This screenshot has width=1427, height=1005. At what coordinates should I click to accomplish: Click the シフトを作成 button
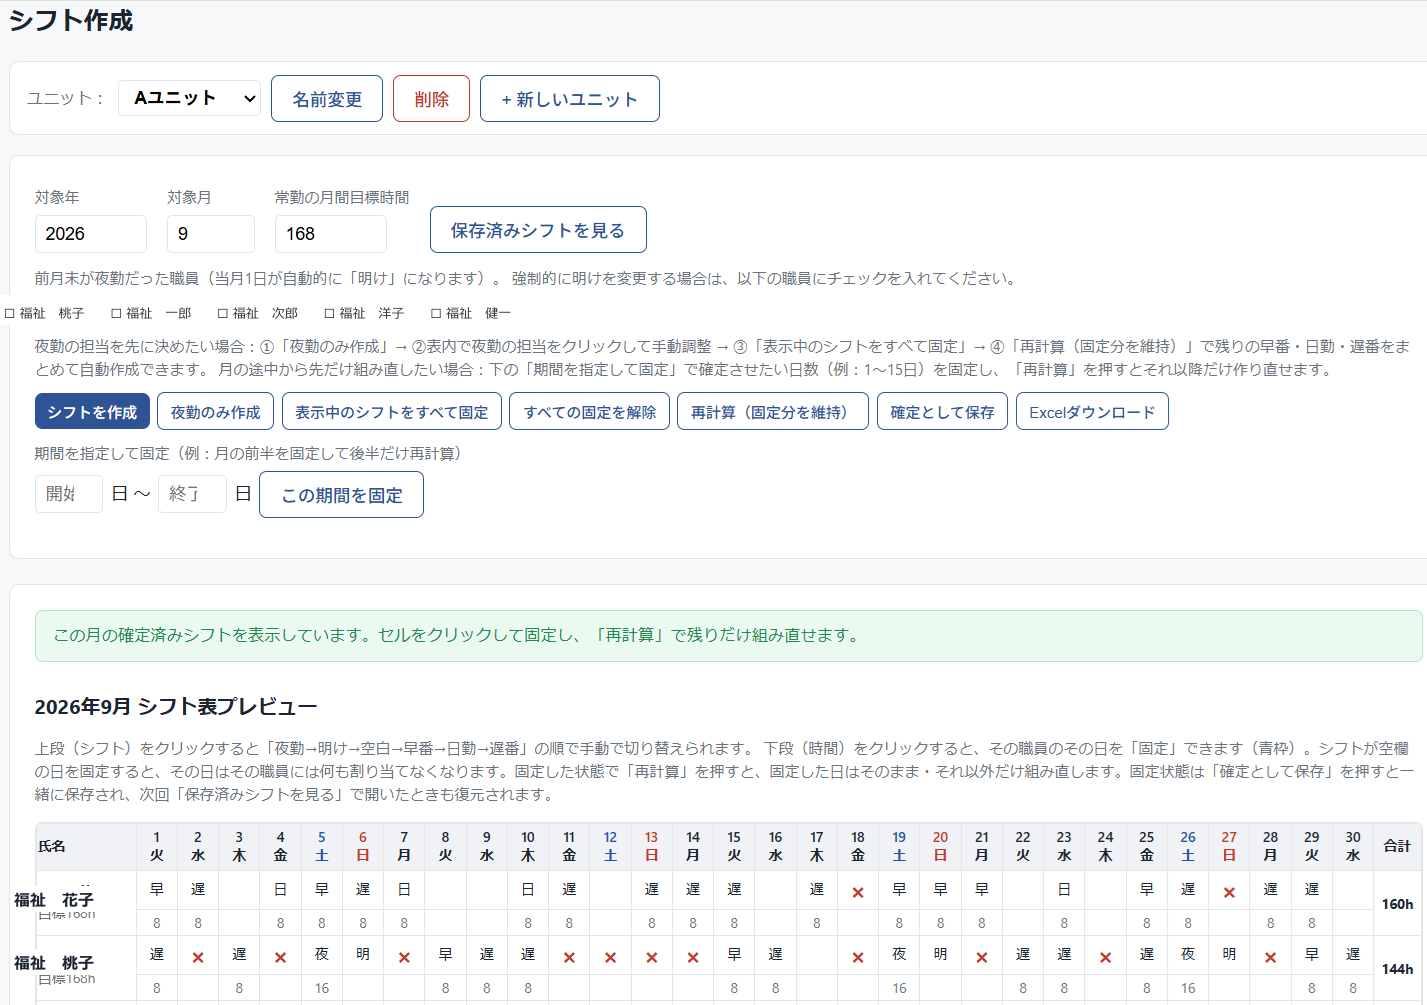(92, 412)
